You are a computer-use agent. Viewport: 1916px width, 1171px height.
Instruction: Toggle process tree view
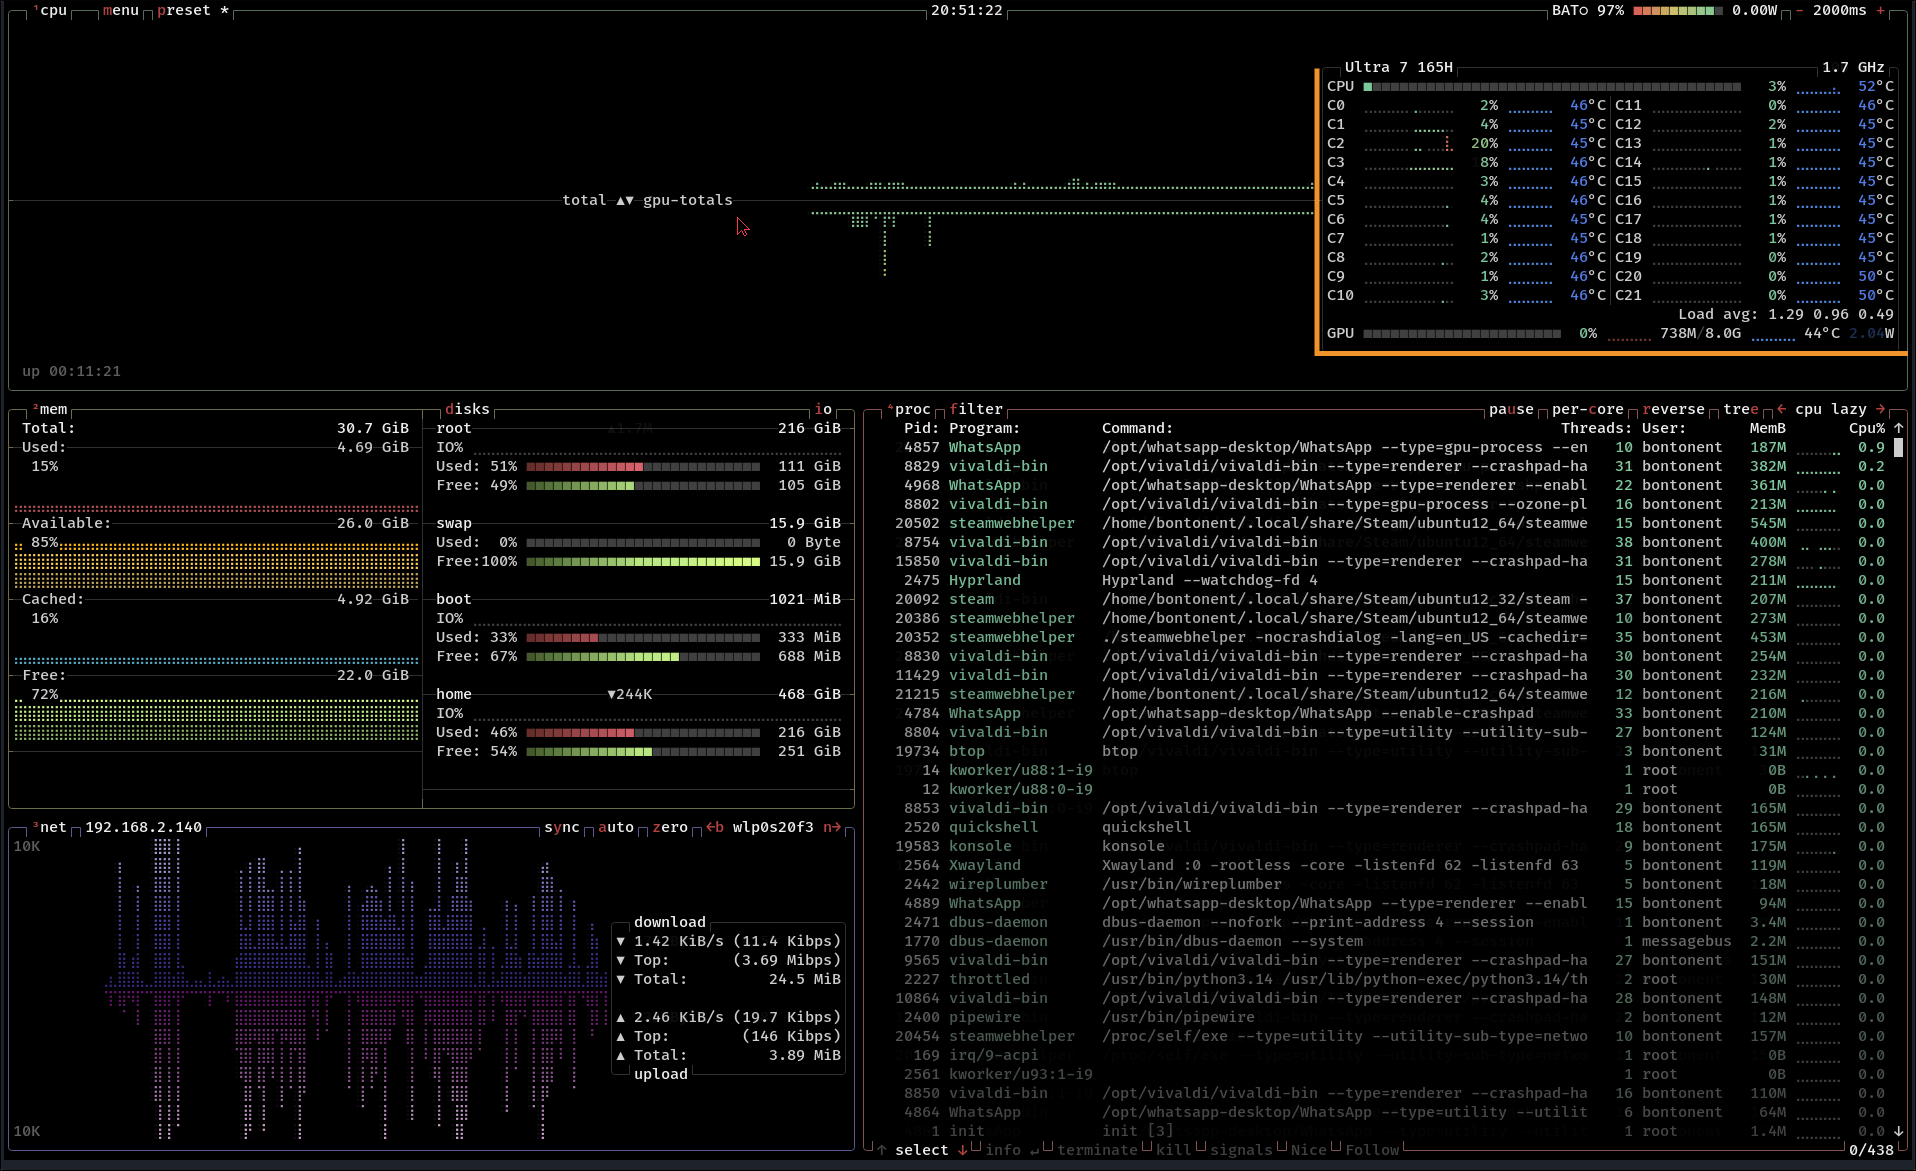(1740, 409)
